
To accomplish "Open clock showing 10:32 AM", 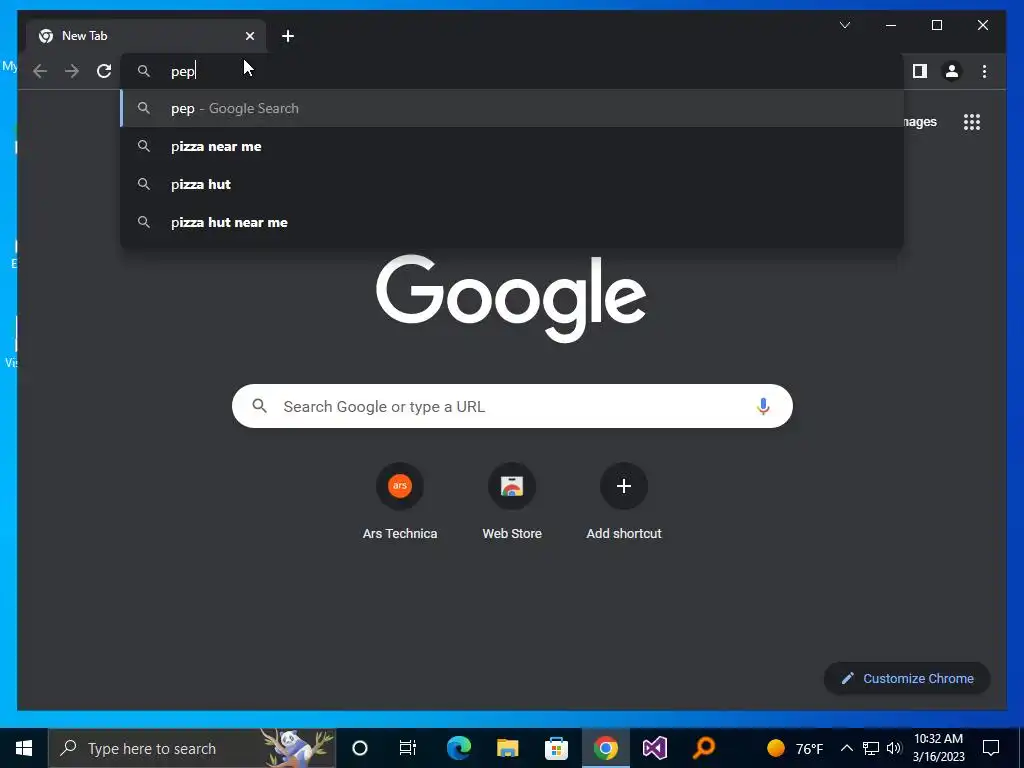I will tap(938, 748).
